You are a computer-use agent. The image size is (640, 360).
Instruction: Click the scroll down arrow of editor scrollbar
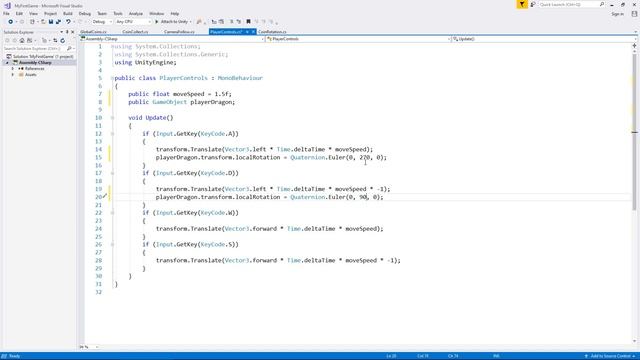coord(634,341)
